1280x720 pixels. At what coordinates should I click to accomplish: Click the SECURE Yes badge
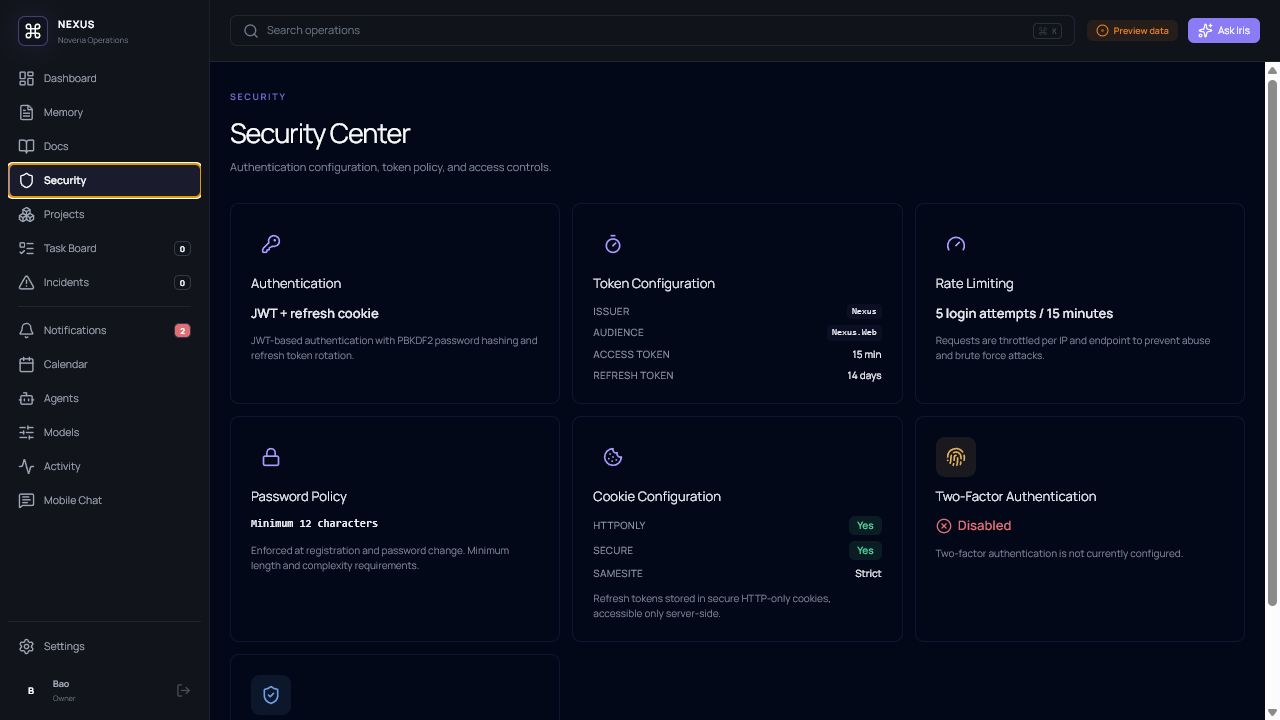865,551
